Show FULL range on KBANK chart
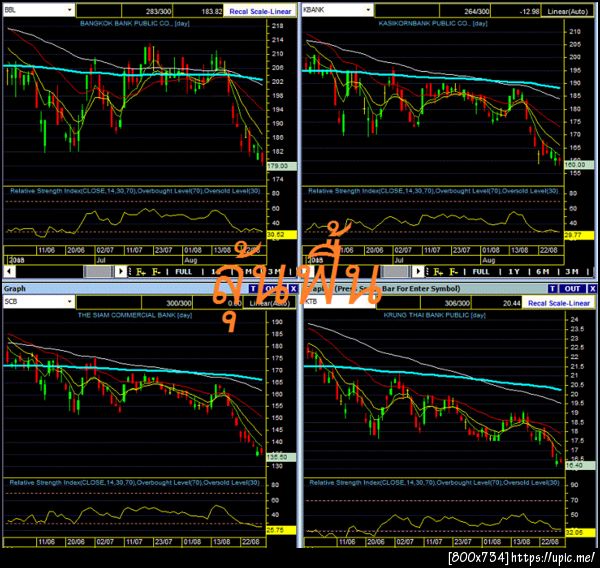The image size is (600, 568). pos(481,272)
